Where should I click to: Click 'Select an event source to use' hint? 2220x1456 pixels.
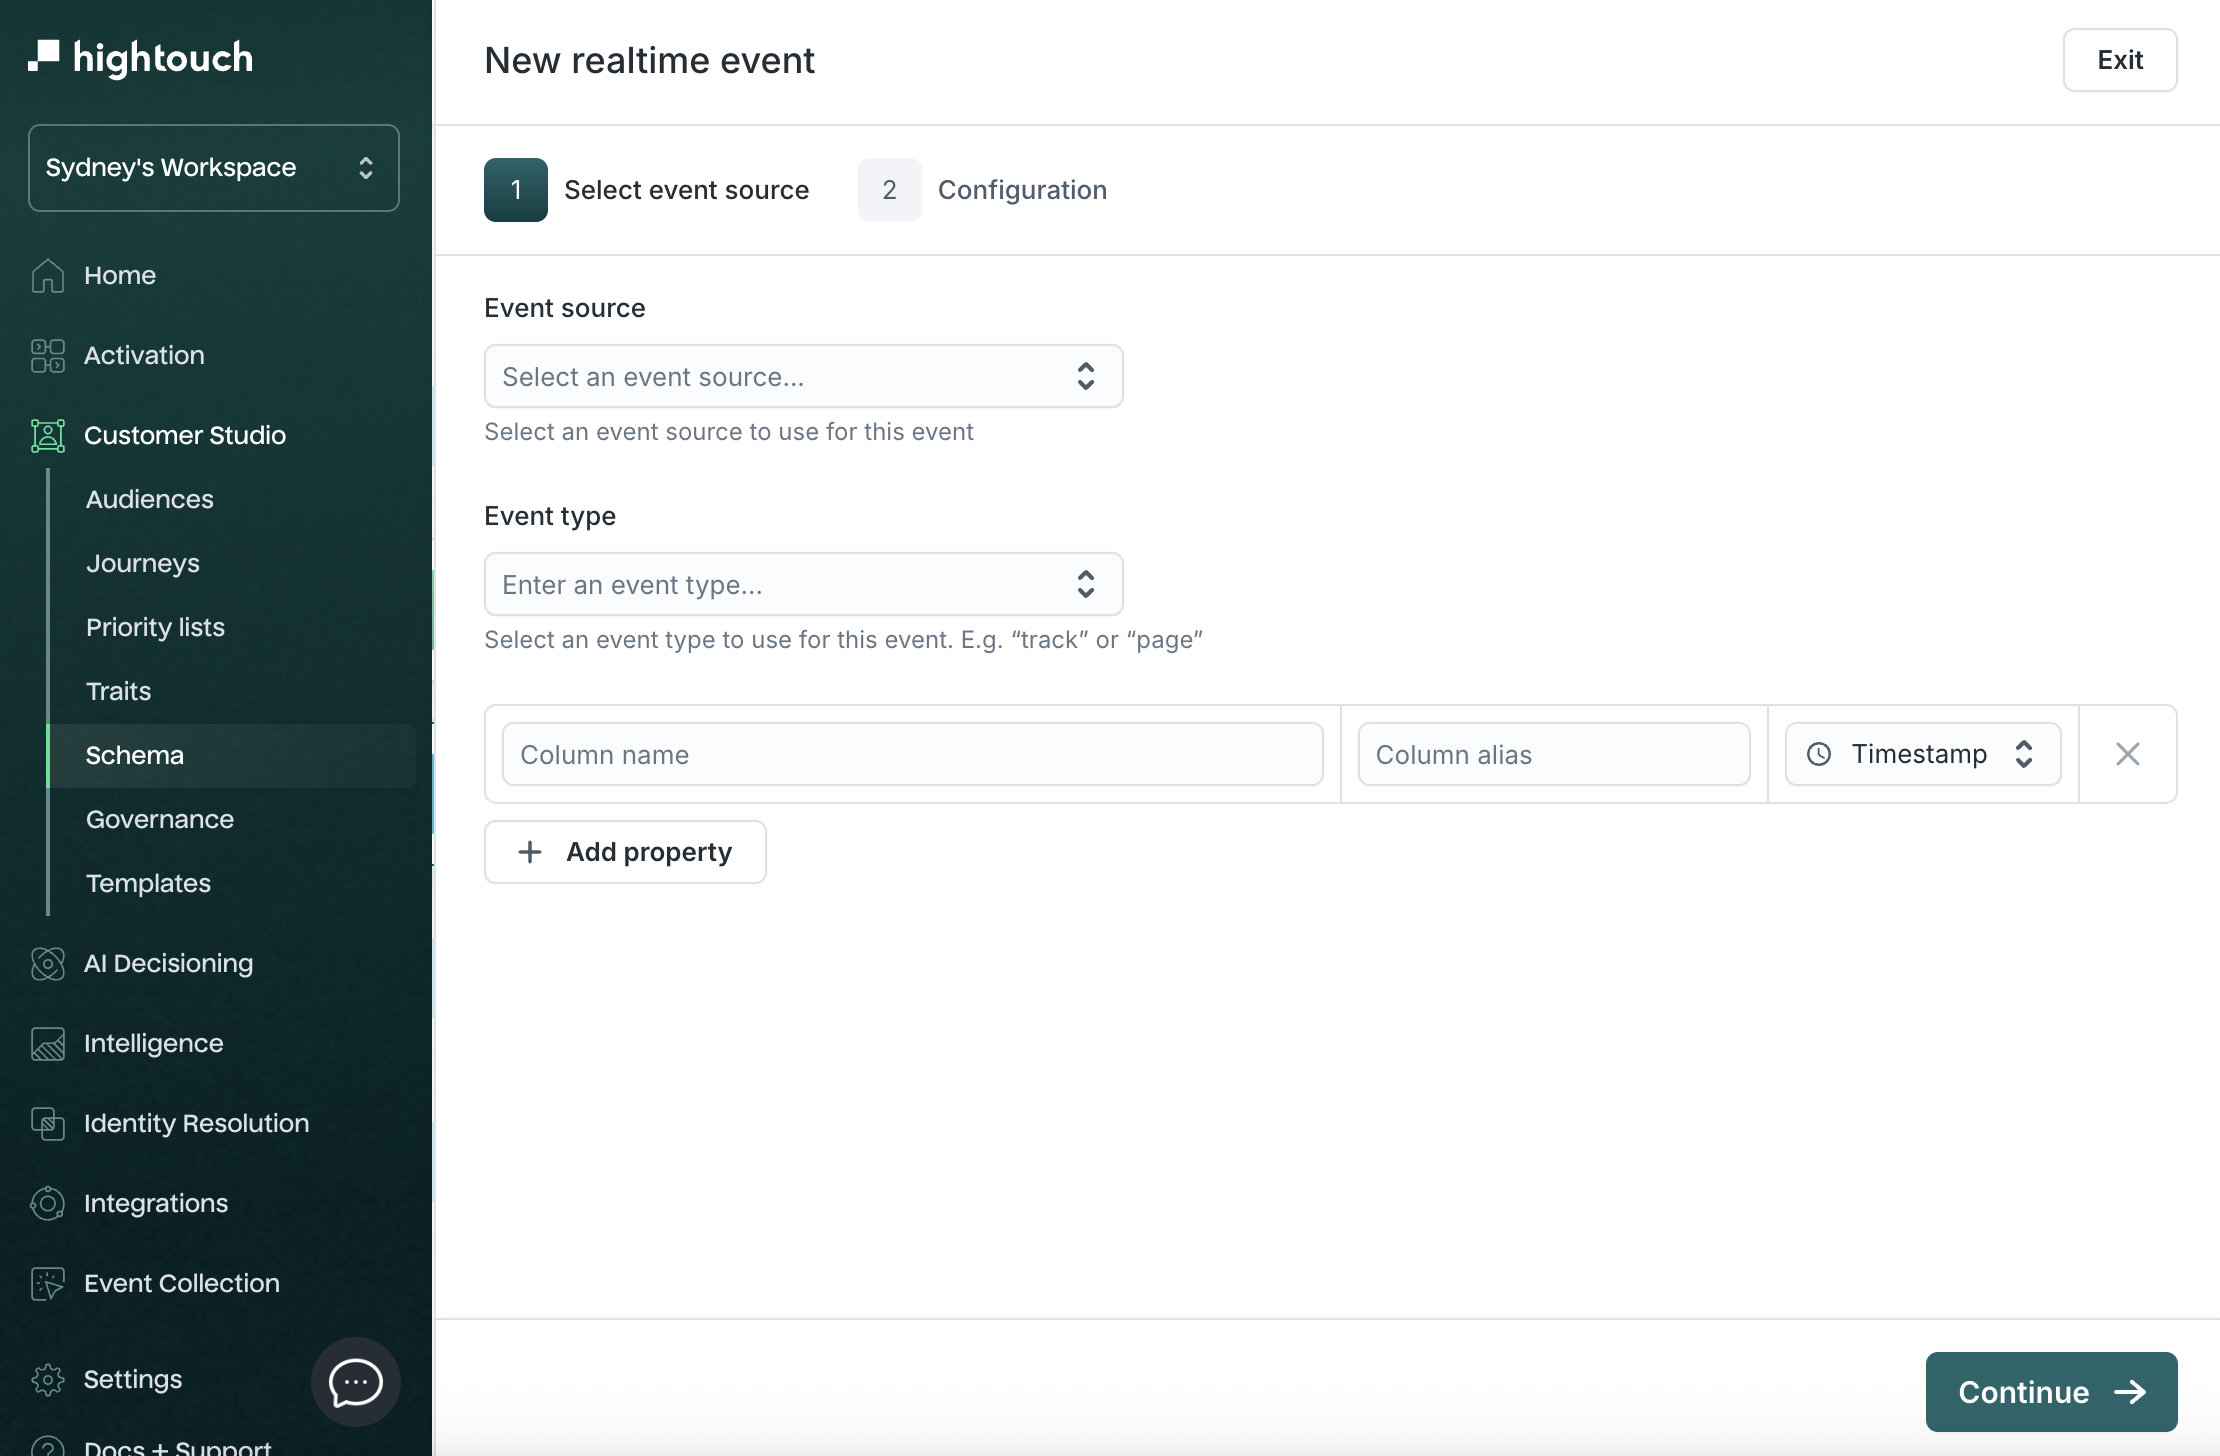coord(729,432)
